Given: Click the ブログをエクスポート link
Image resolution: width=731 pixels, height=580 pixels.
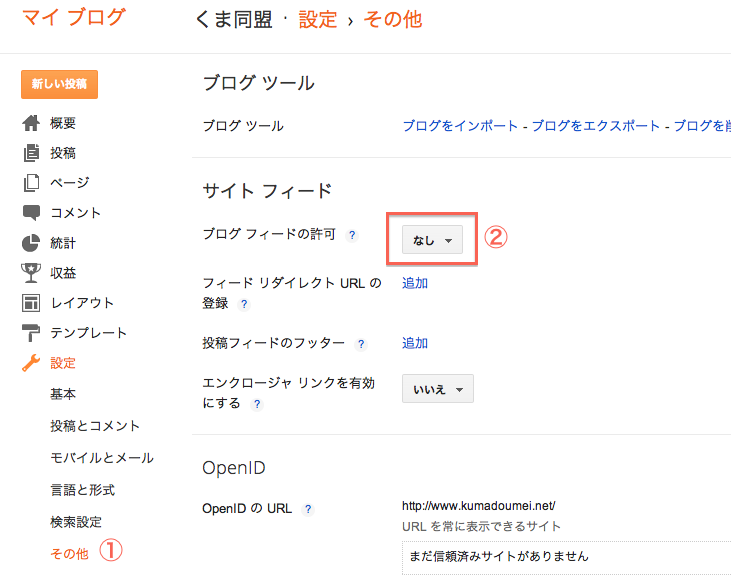Looking at the screenshot, I should pyautogui.click(x=596, y=126).
